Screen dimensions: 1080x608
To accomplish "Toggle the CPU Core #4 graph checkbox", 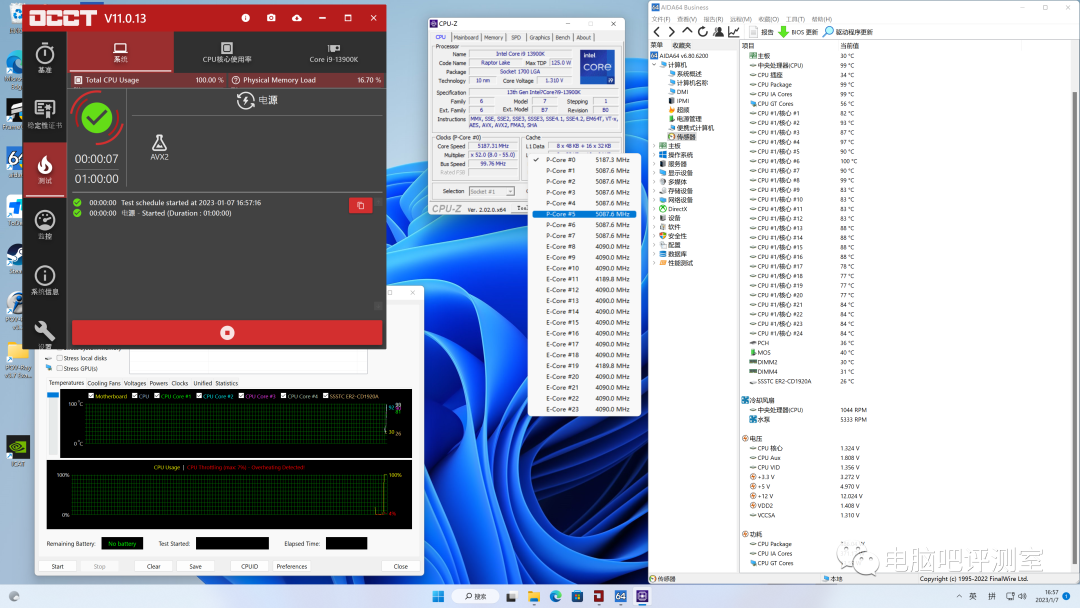I will coord(283,396).
